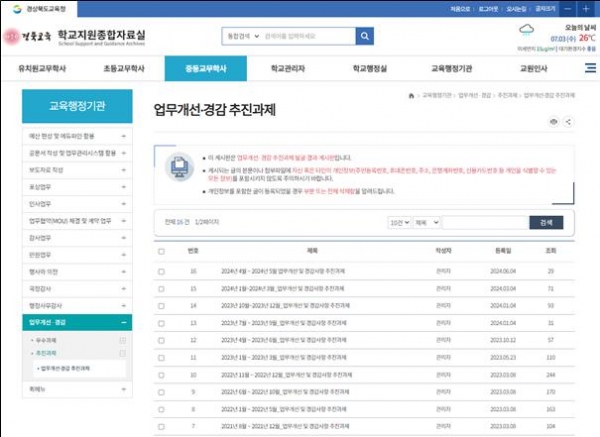This screenshot has width=600, height=437.
Task: Click the print icon above notice box
Action: (555, 121)
